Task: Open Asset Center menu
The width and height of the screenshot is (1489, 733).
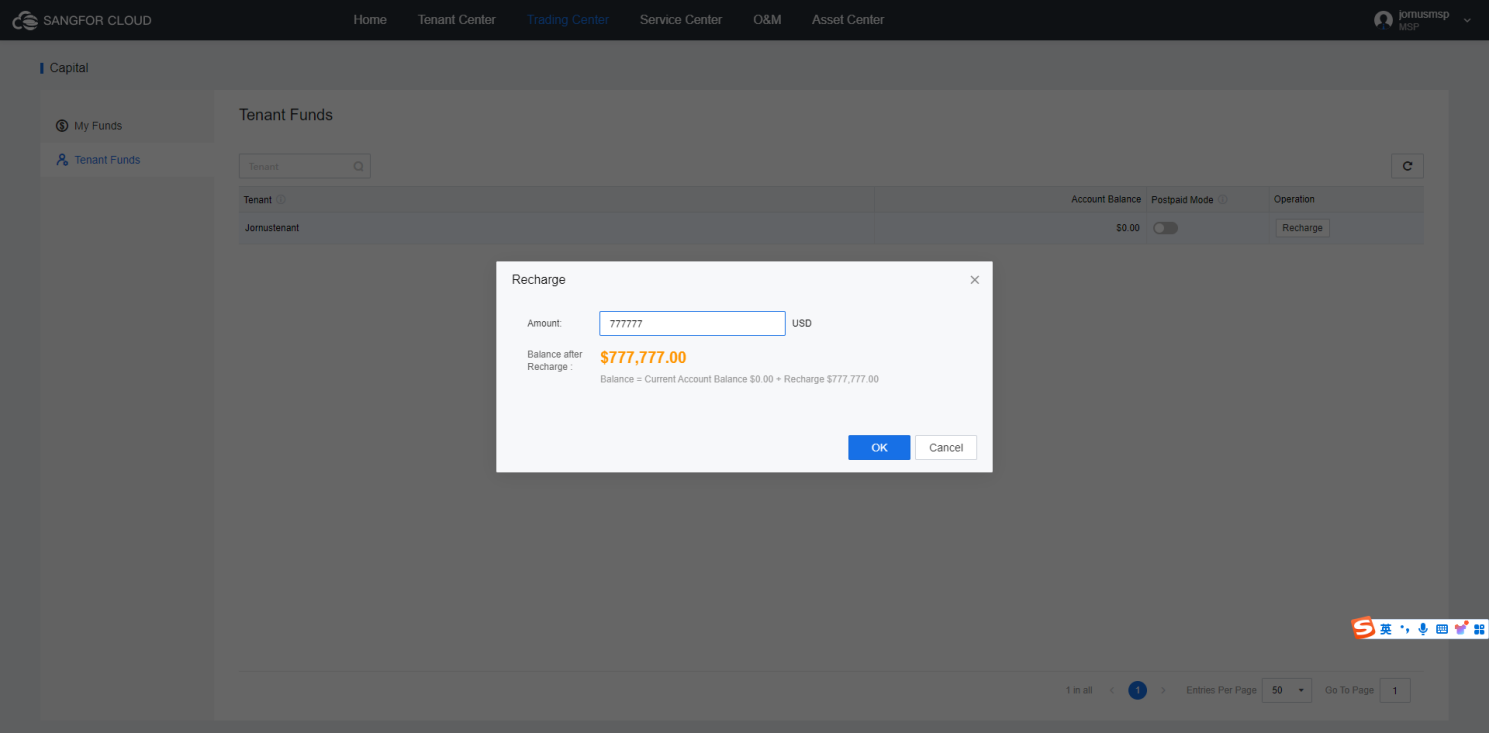Action: click(848, 20)
